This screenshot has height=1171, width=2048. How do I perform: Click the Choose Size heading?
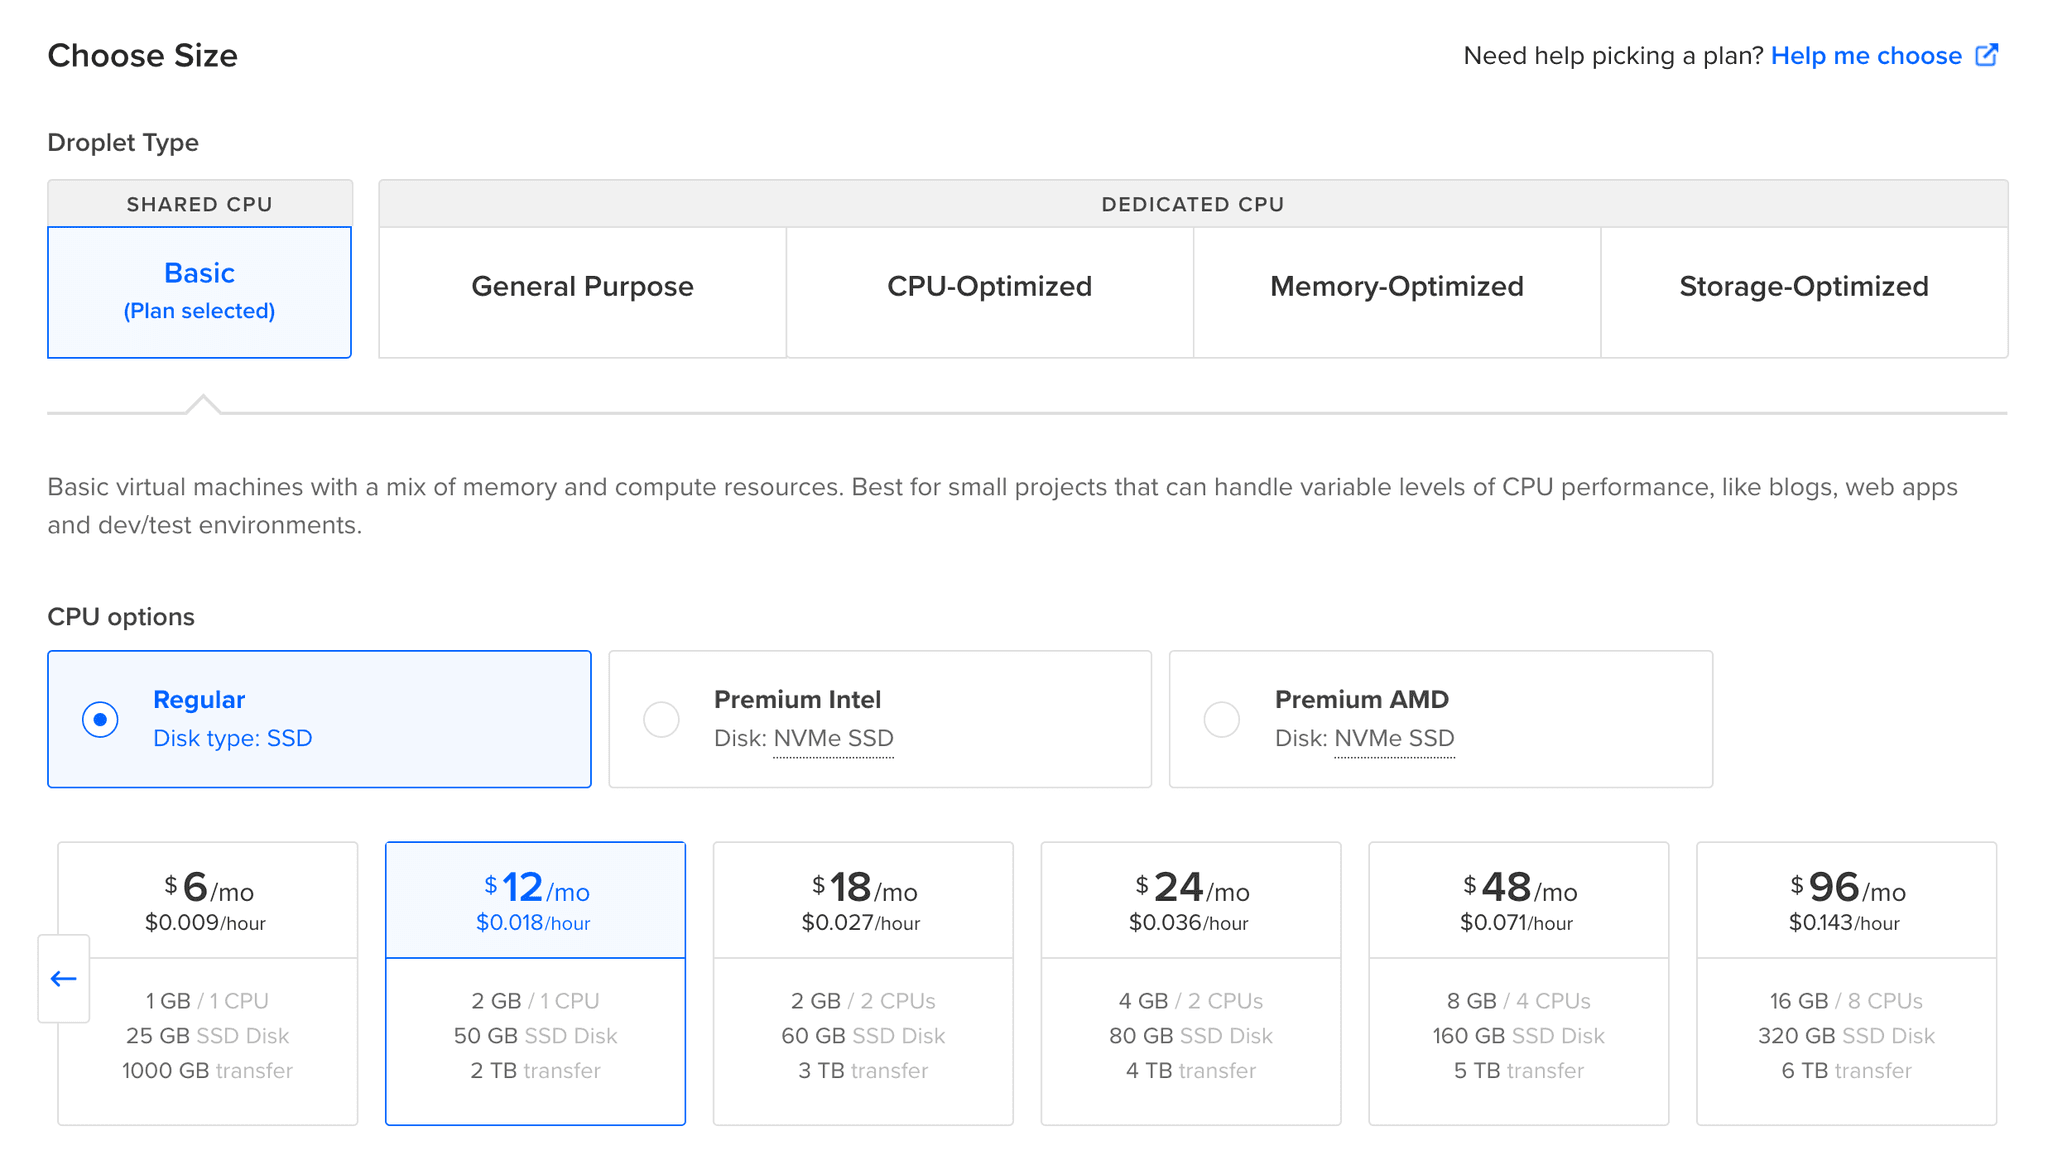(x=142, y=56)
